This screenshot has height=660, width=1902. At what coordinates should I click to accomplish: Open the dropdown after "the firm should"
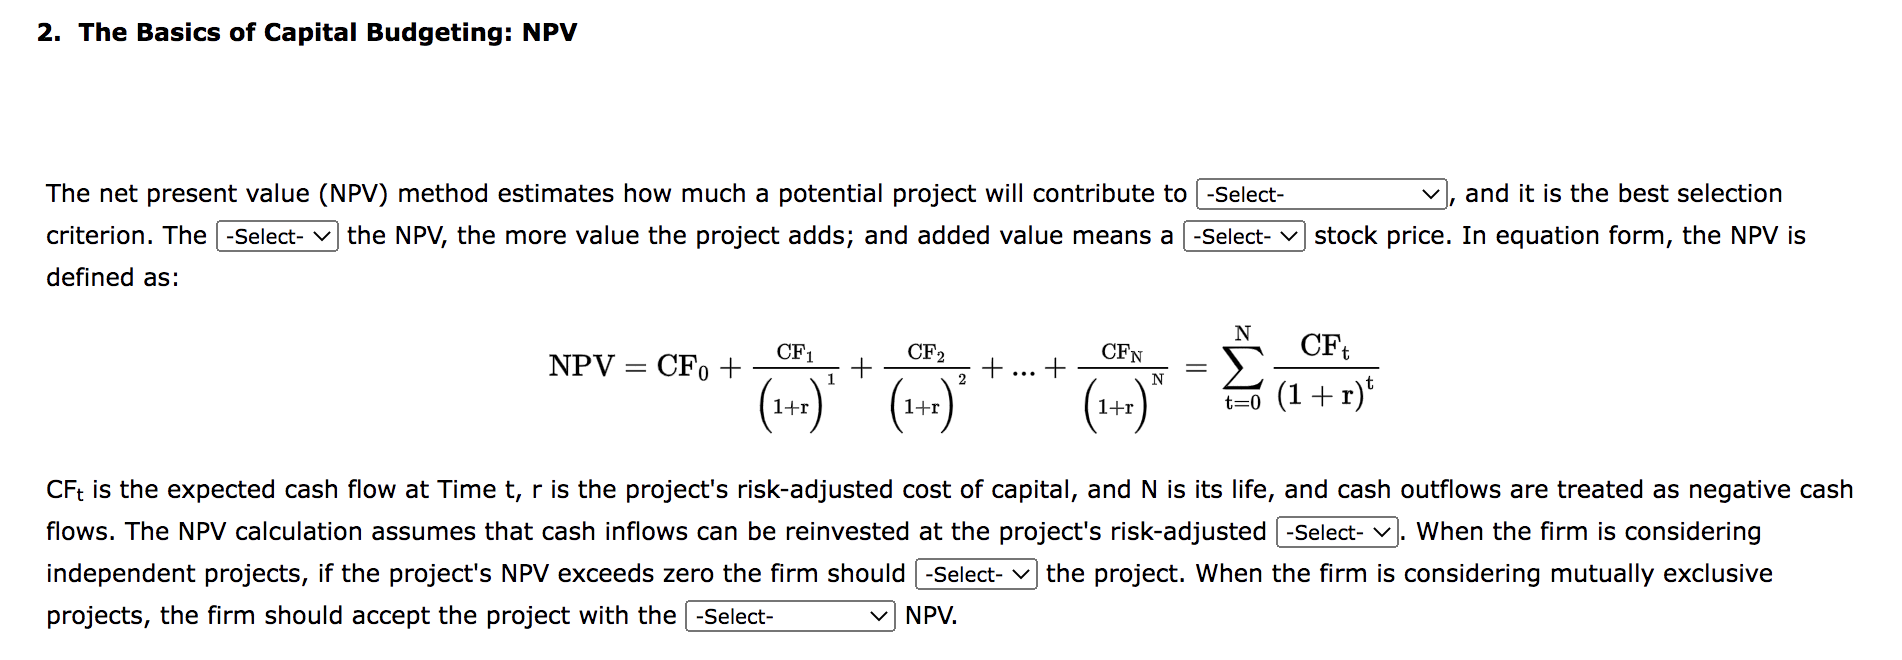click(x=973, y=575)
